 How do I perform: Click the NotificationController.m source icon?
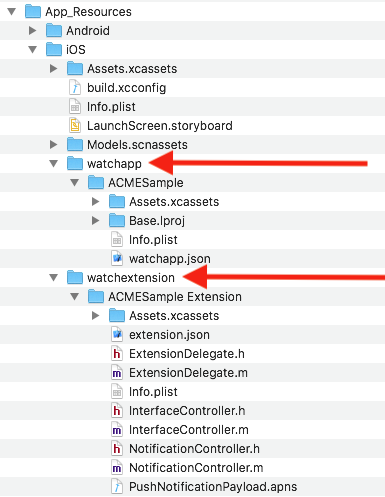click(117, 467)
